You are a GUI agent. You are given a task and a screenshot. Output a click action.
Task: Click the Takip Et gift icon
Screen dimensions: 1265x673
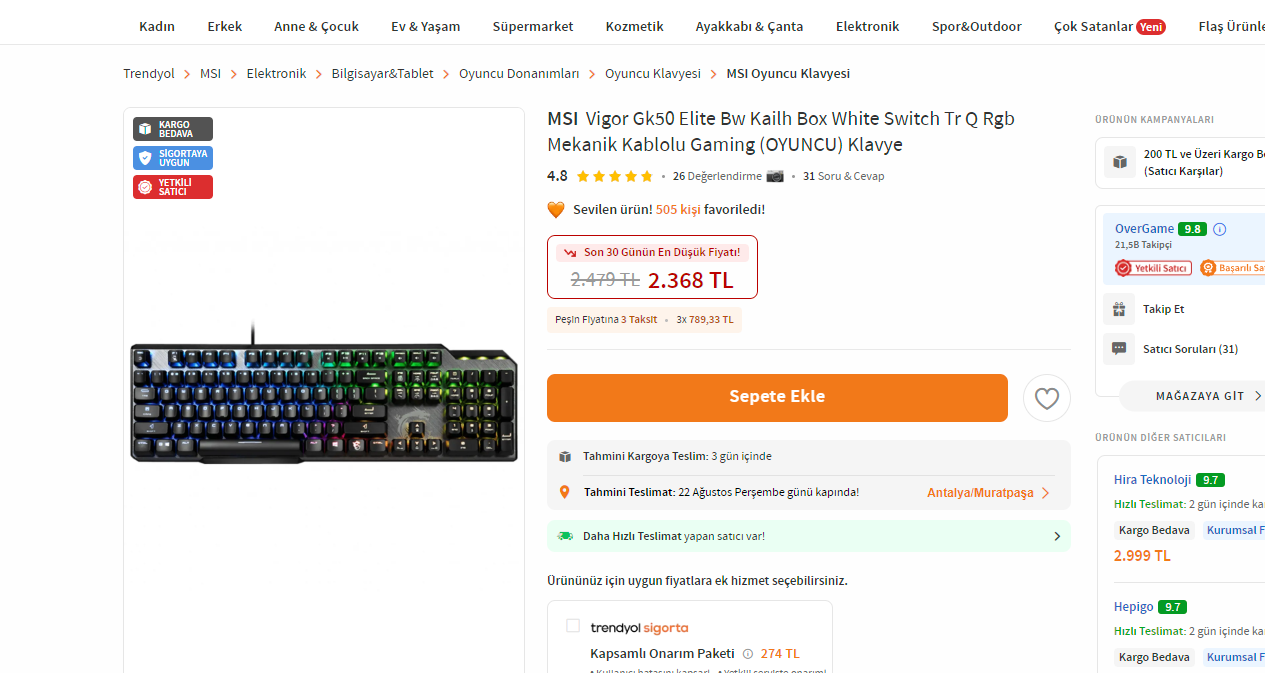click(x=1119, y=309)
